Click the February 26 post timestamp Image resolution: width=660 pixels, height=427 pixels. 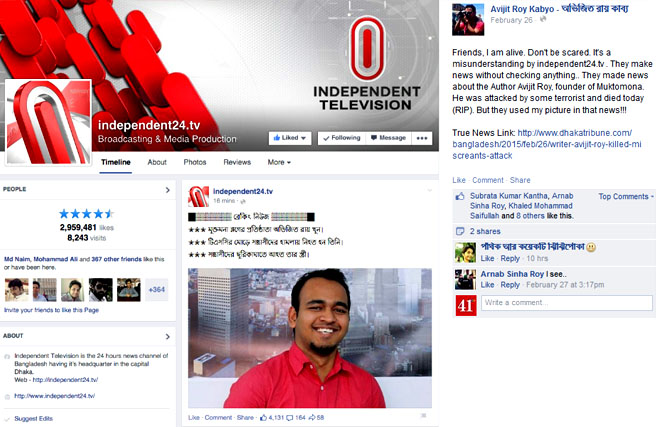[x=511, y=20]
